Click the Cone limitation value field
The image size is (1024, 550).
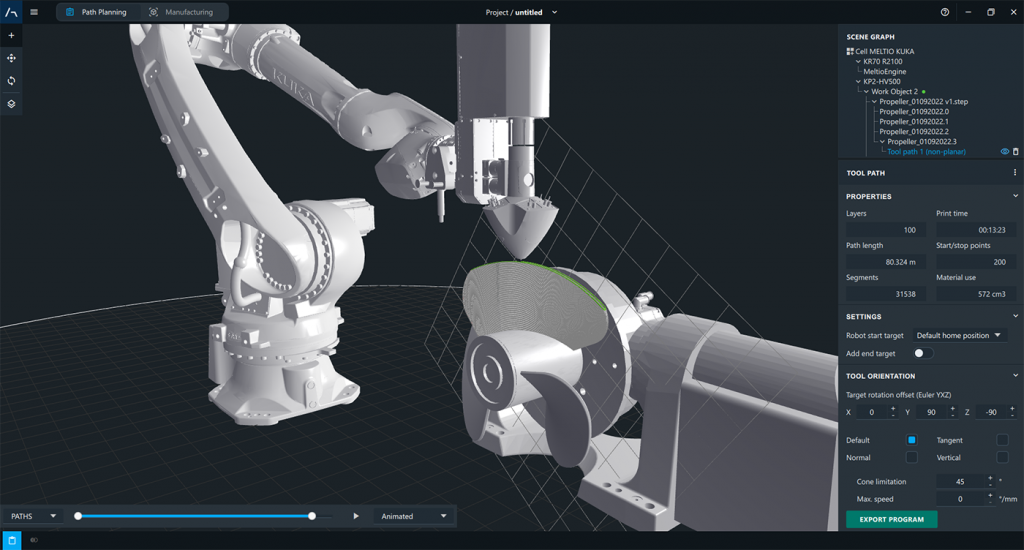pos(959,482)
